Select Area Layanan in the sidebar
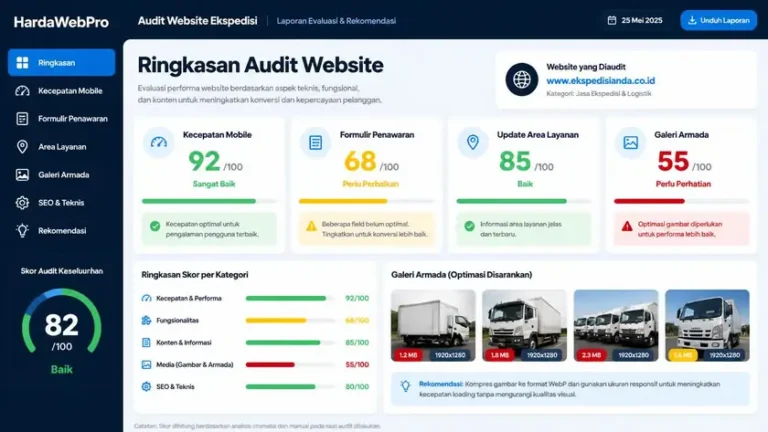Screen dimensions: 768x432 pyautogui.click(x=61, y=146)
